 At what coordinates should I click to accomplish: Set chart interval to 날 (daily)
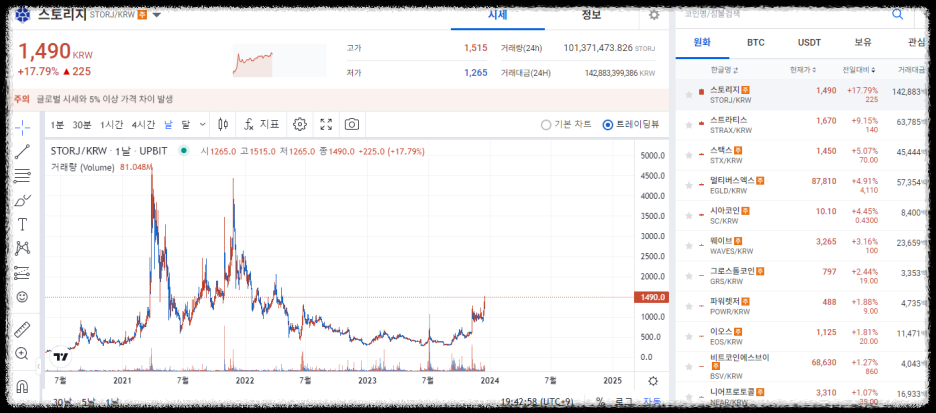[x=168, y=125]
